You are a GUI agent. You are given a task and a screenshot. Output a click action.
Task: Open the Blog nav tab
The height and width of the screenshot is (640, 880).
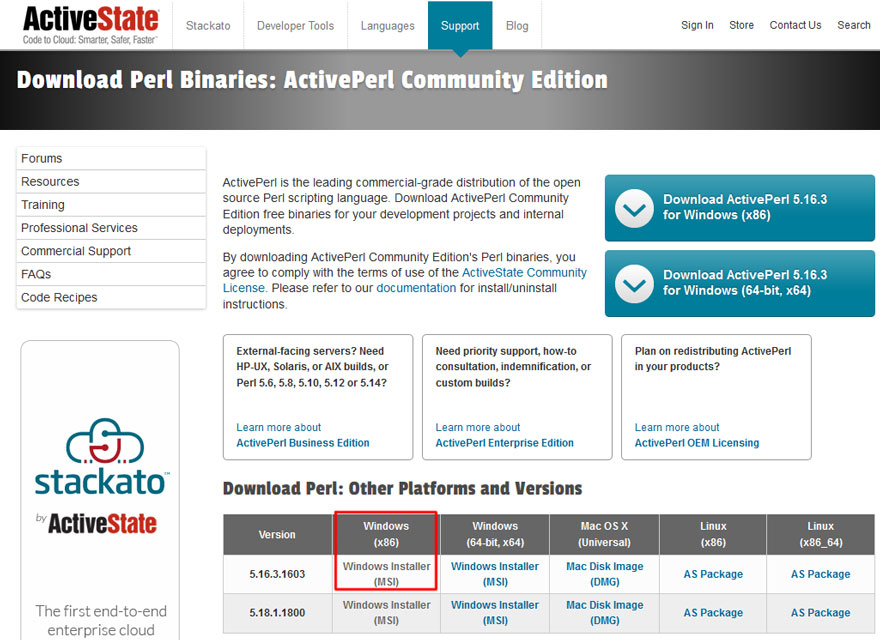pyautogui.click(x=517, y=26)
